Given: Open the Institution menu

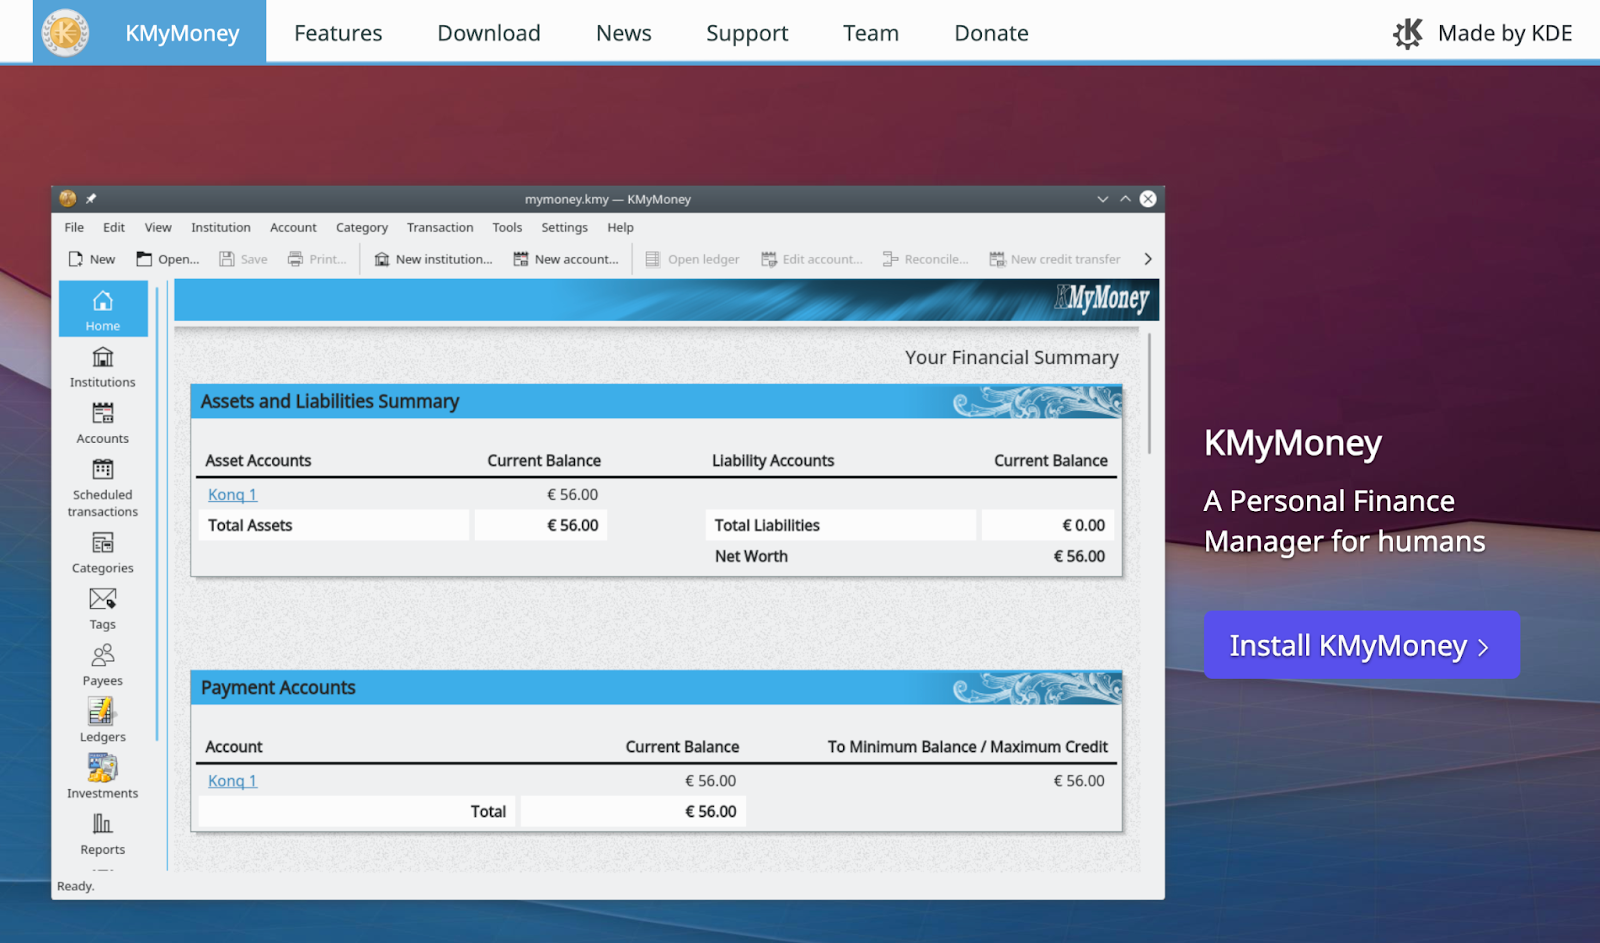Looking at the screenshot, I should tap(221, 228).
